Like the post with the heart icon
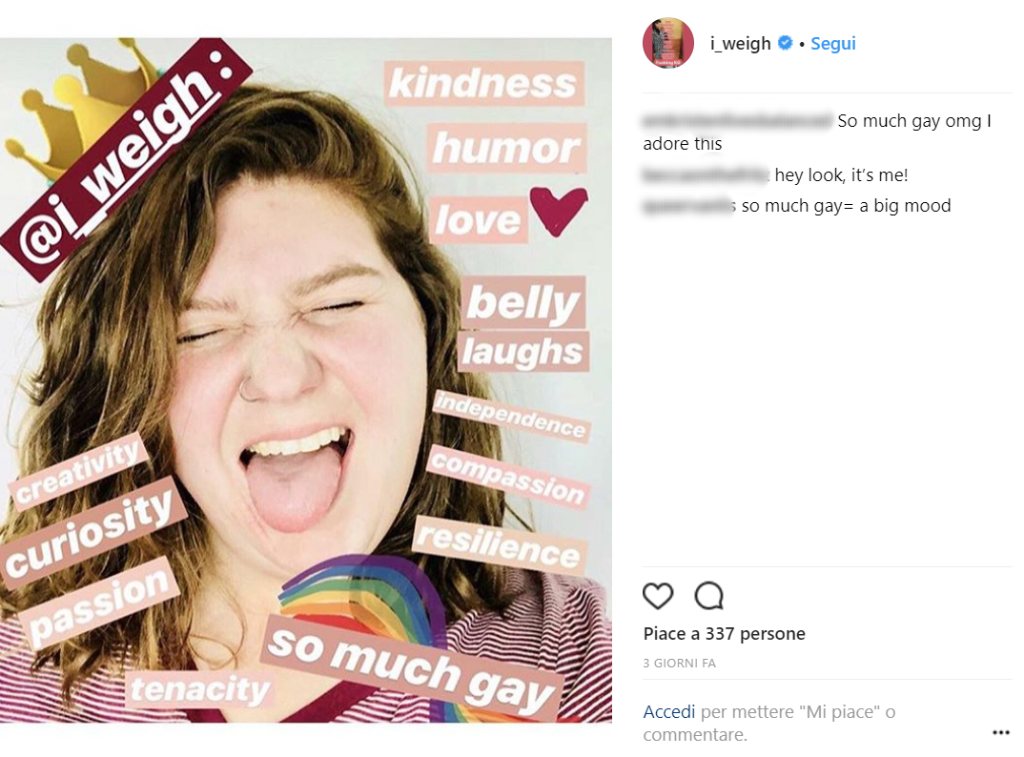Image resolution: width=1024 pixels, height=757 pixels. [657, 596]
